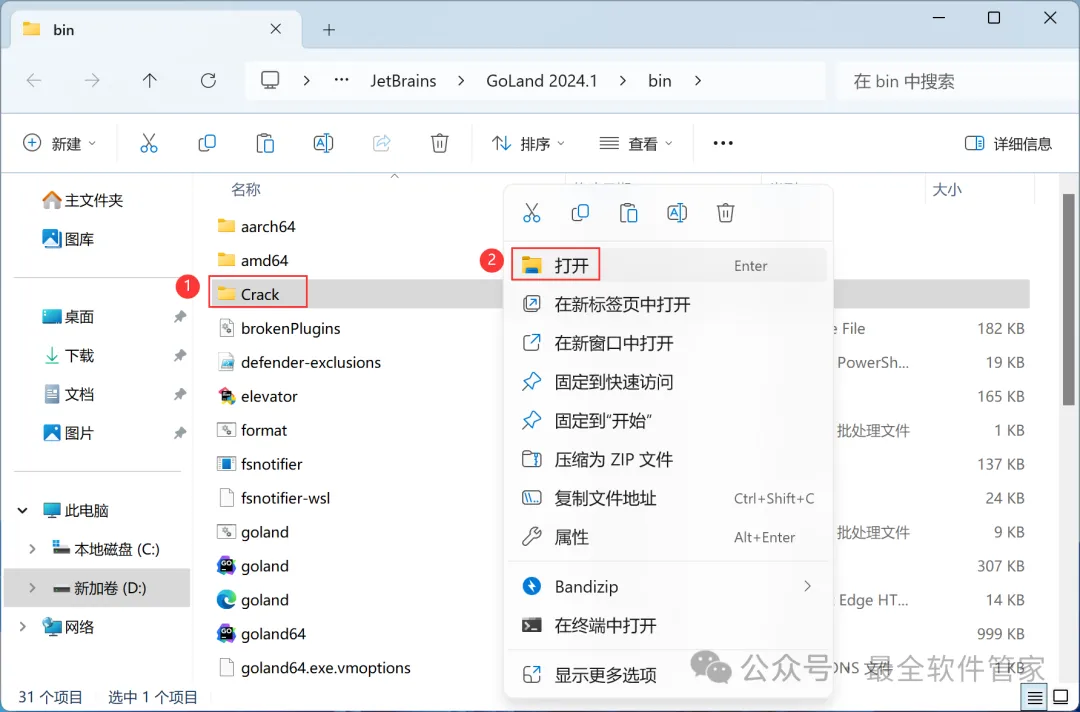Choose 打开 in the context menu

point(668,265)
